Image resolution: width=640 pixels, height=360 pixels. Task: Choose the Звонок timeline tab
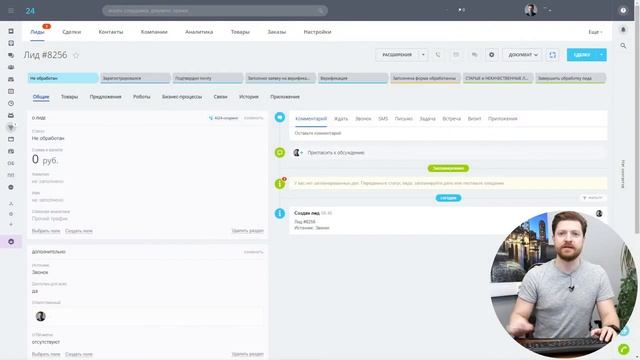363,119
